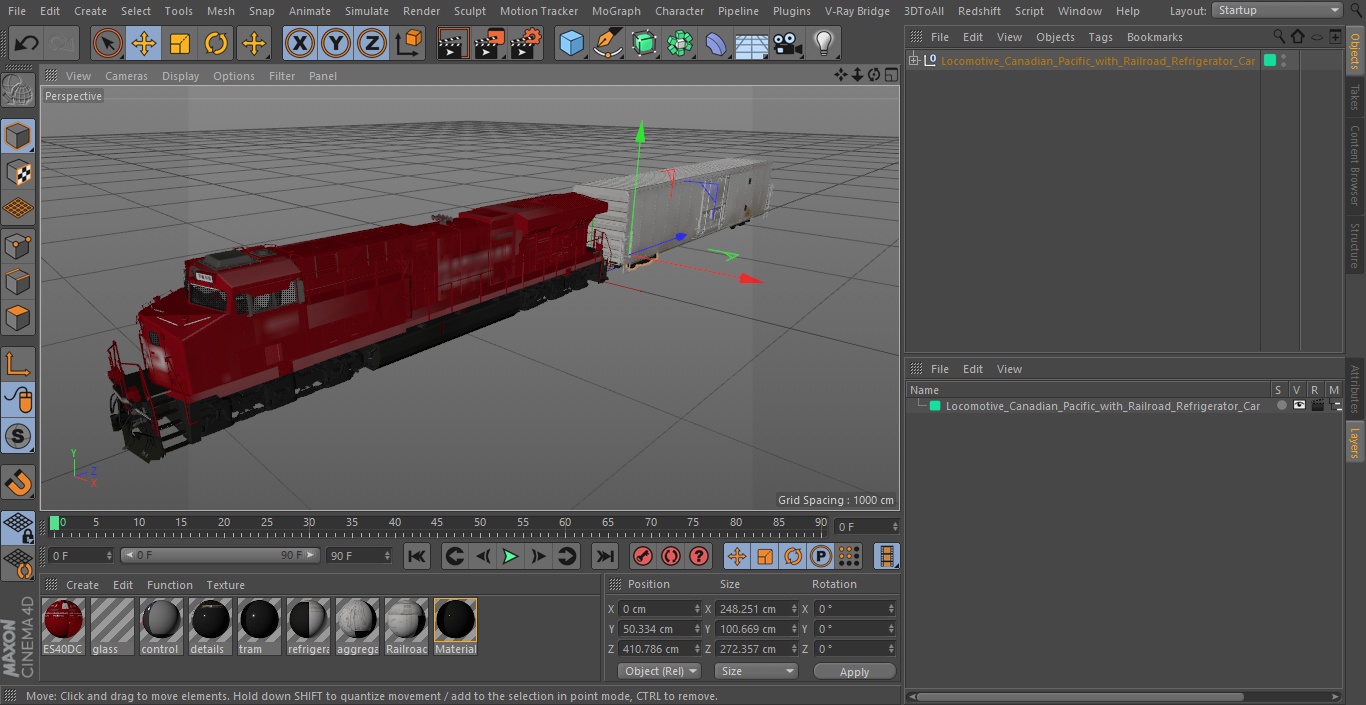The image size is (1366, 705).
Task: Open the viewport Cameras menu
Action: tap(126, 76)
